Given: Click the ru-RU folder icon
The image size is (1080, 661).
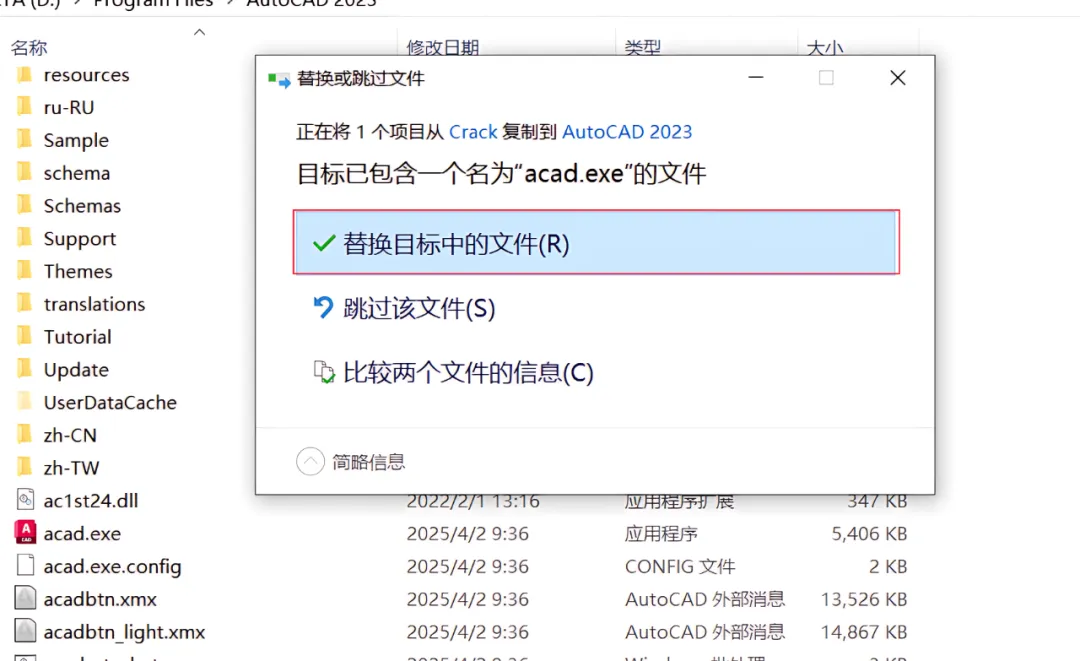Looking at the screenshot, I should [24, 106].
